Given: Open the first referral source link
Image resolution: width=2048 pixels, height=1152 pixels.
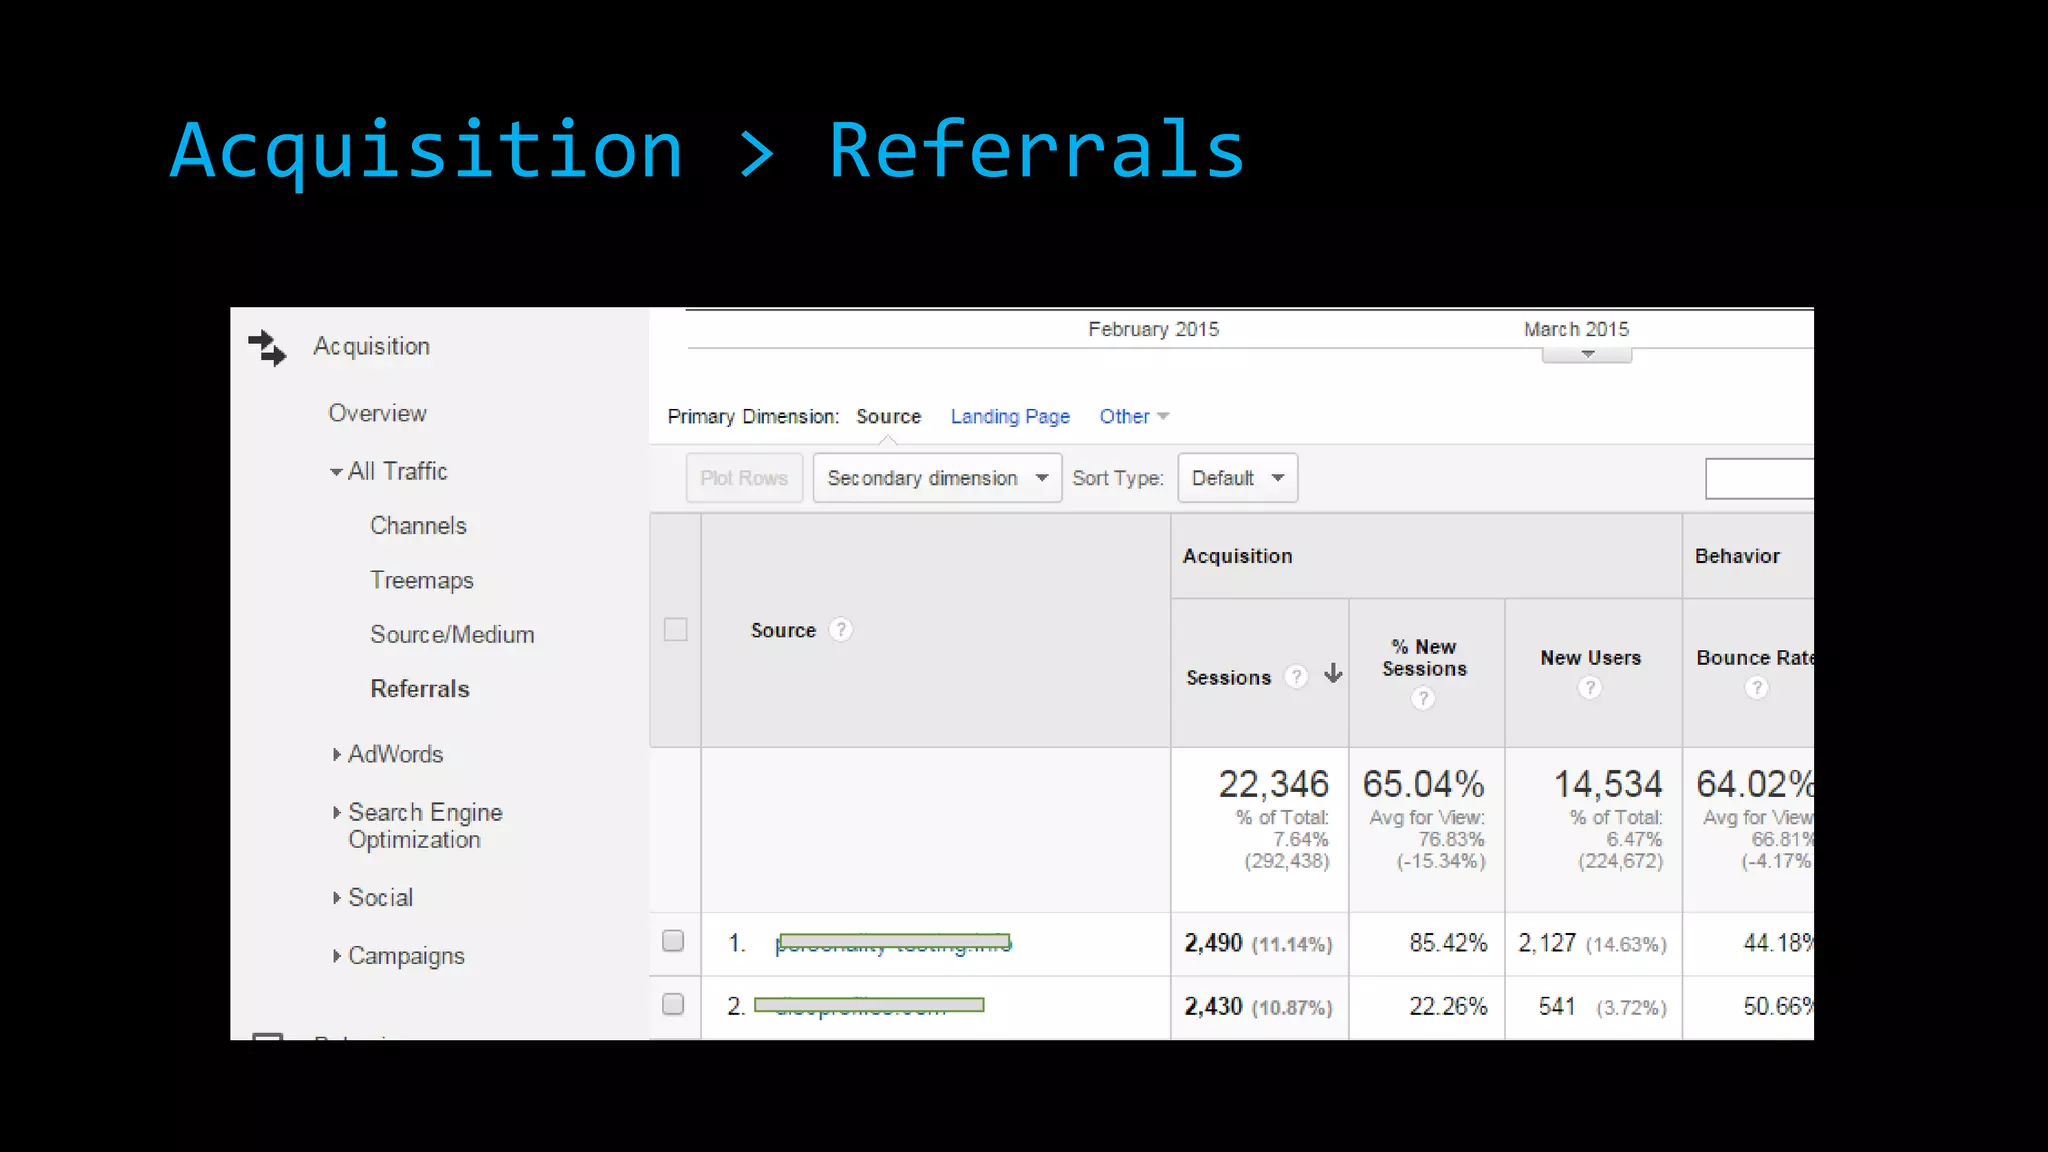Looking at the screenshot, I should tap(894, 943).
